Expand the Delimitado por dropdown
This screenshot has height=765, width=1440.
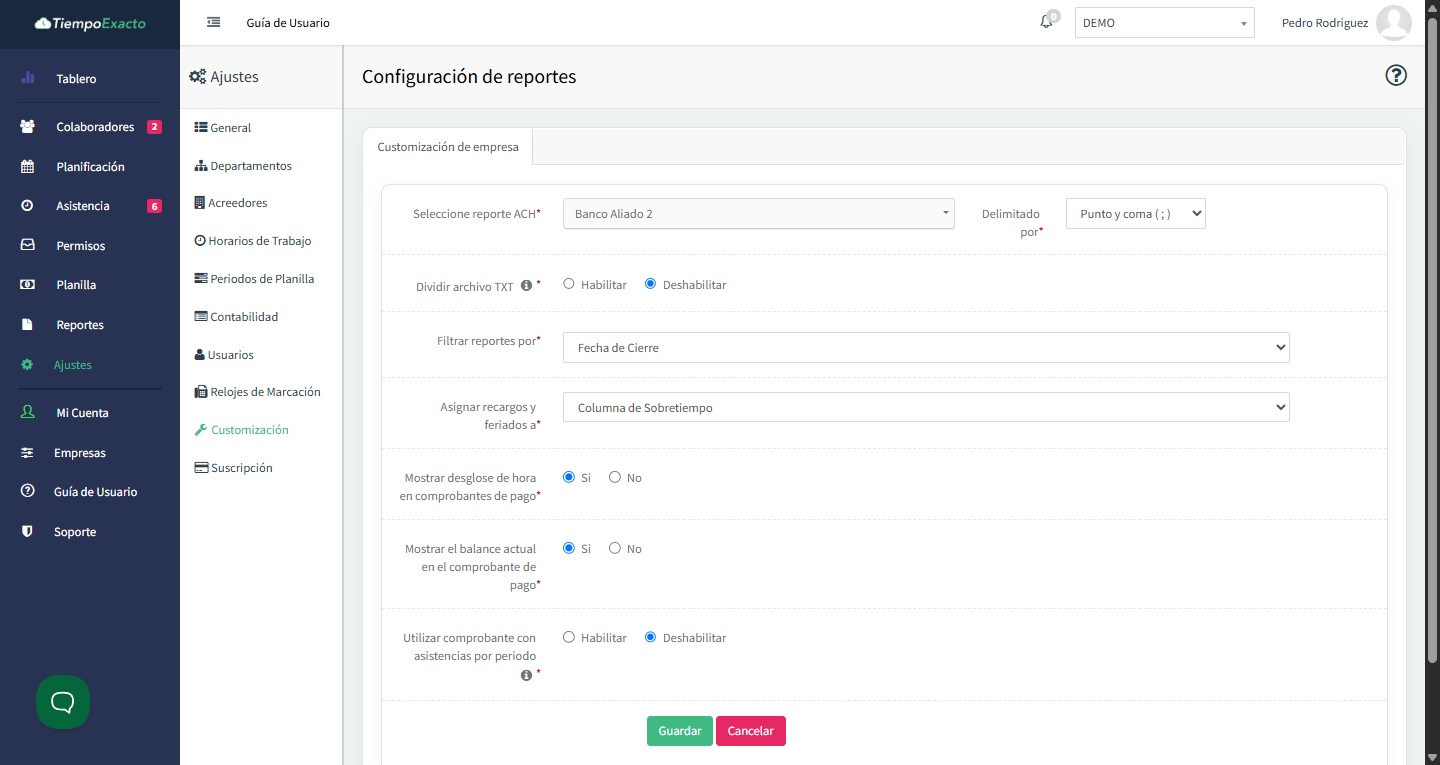pyautogui.click(x=1135, y=214)
